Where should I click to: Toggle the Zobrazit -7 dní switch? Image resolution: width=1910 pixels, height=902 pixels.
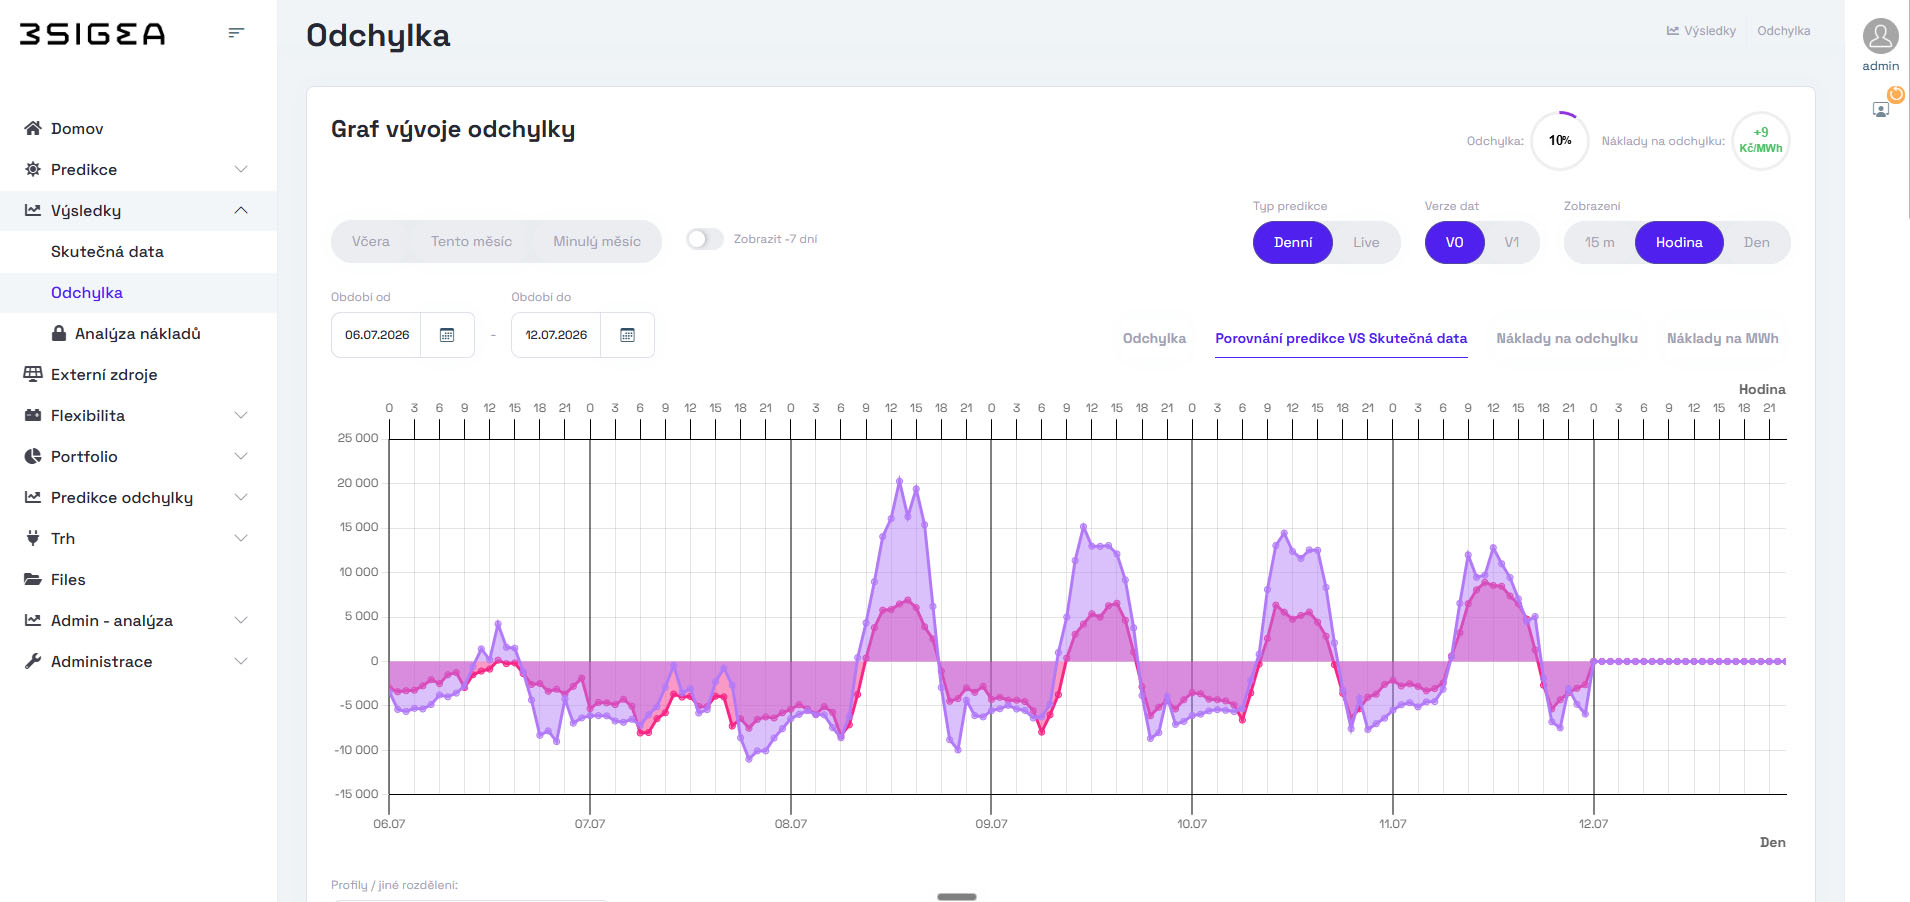tap(705, 239)
